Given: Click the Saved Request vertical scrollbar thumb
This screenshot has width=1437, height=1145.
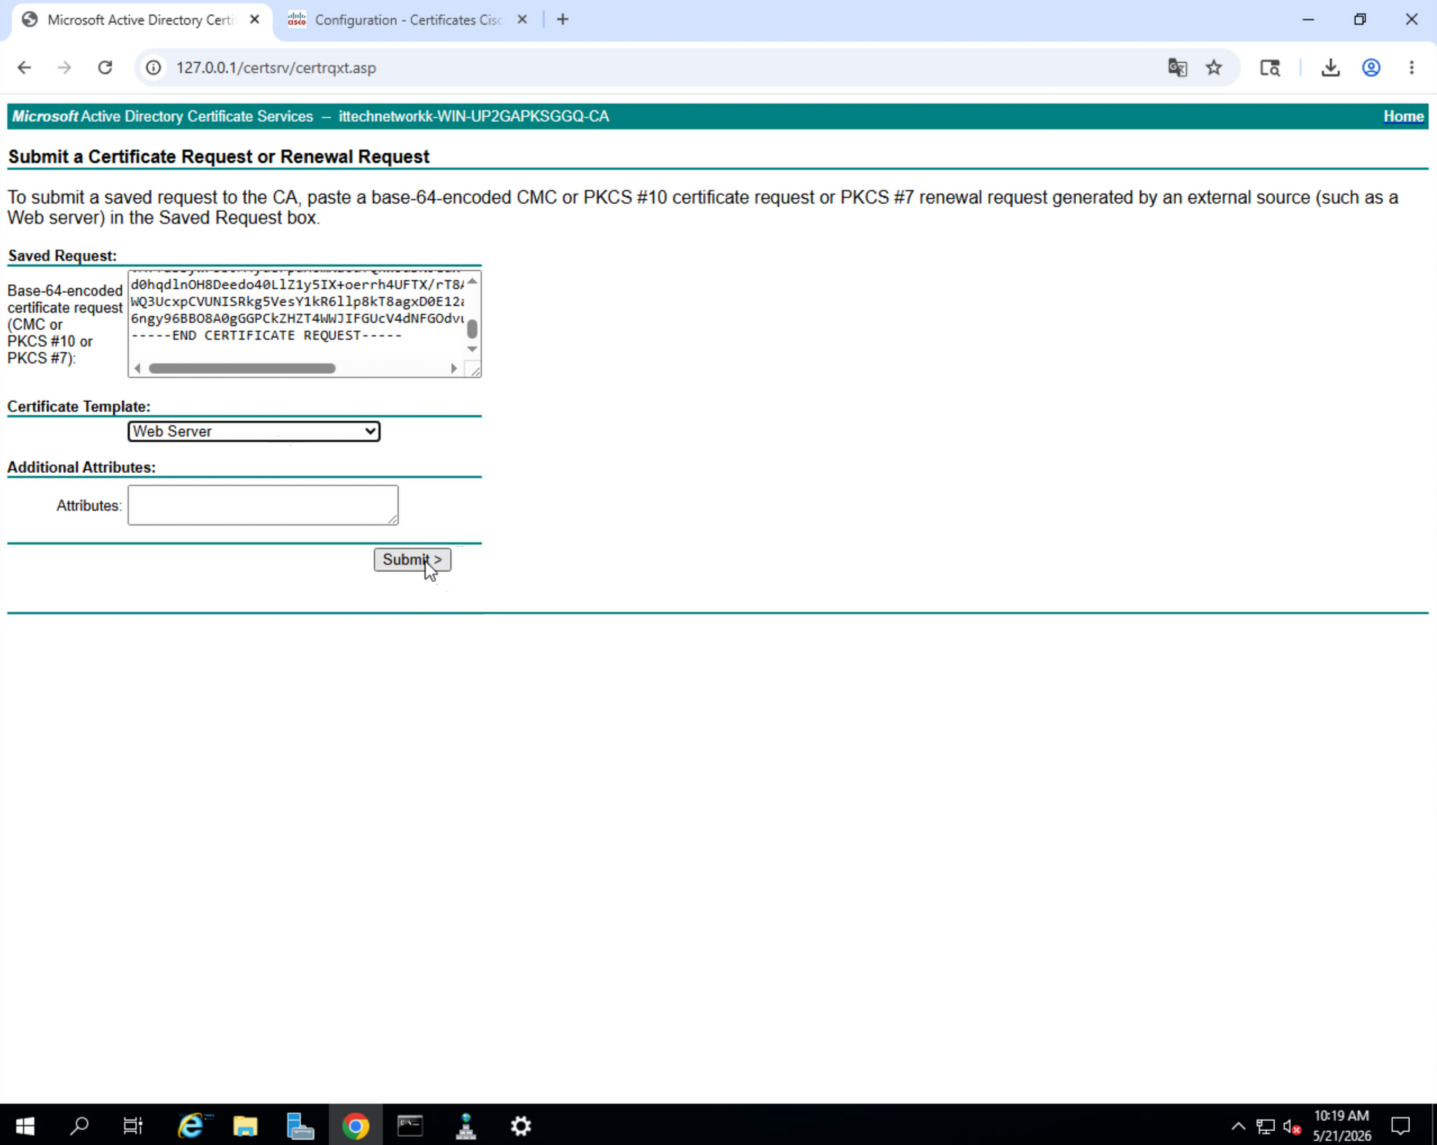Looking at the screenshot, I should 472,328.
